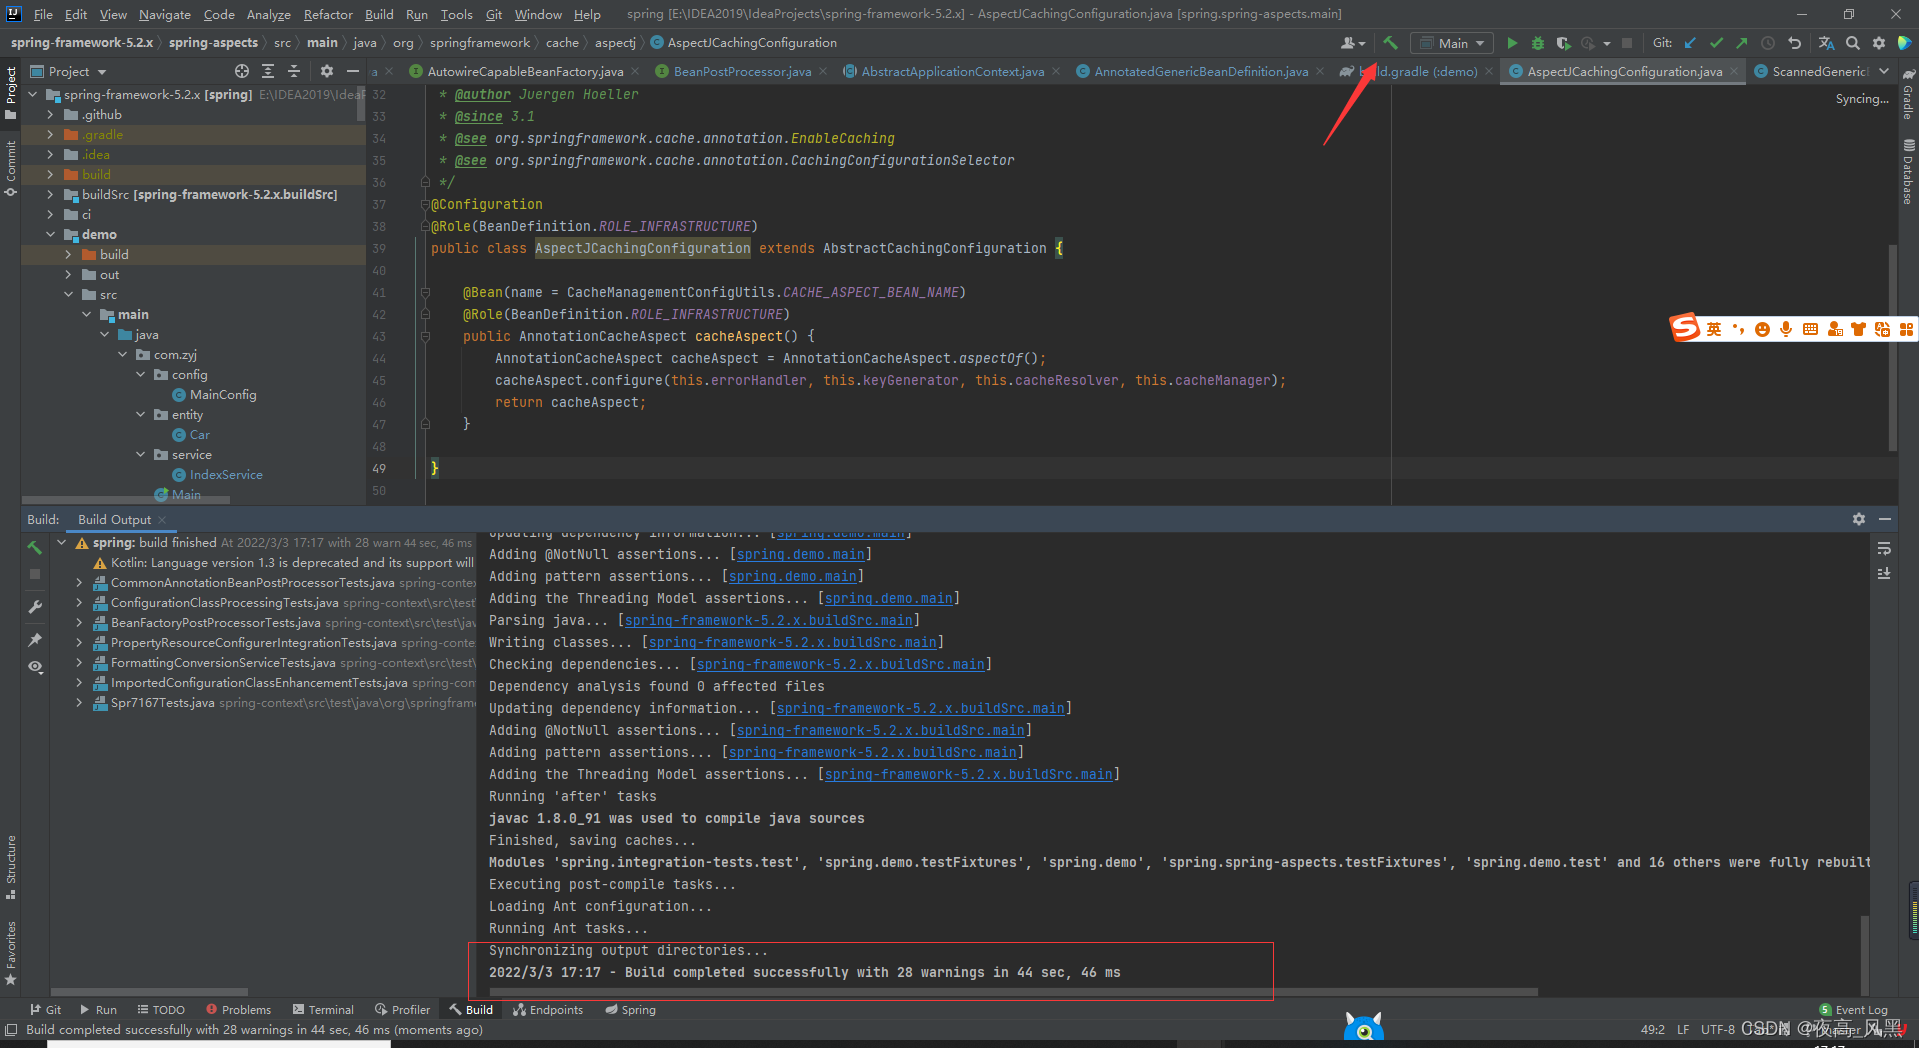Click Collapse All icon in the Project panel header

click(294, 71)
